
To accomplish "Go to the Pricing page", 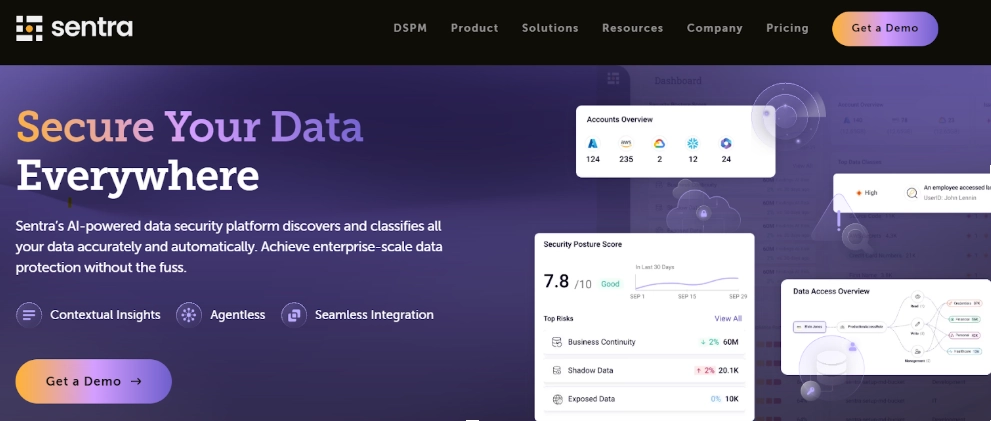I will click(787, 28).
